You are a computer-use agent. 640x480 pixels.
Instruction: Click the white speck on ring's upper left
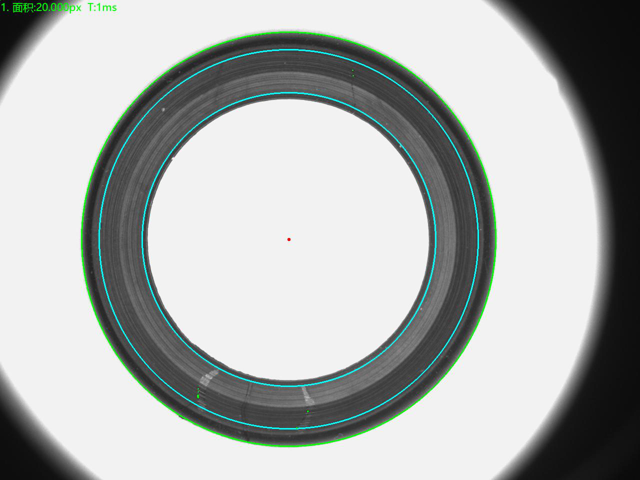(x=163, y=108)
